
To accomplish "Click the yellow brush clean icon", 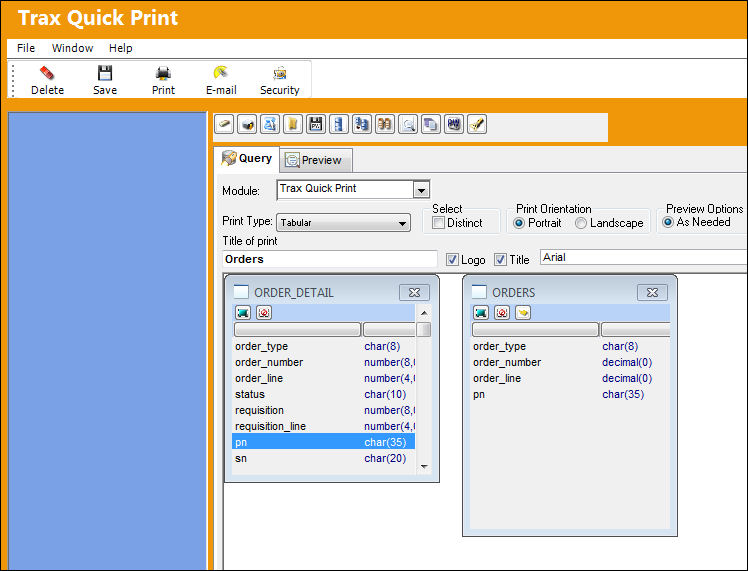I will click(x=477, y=125).
